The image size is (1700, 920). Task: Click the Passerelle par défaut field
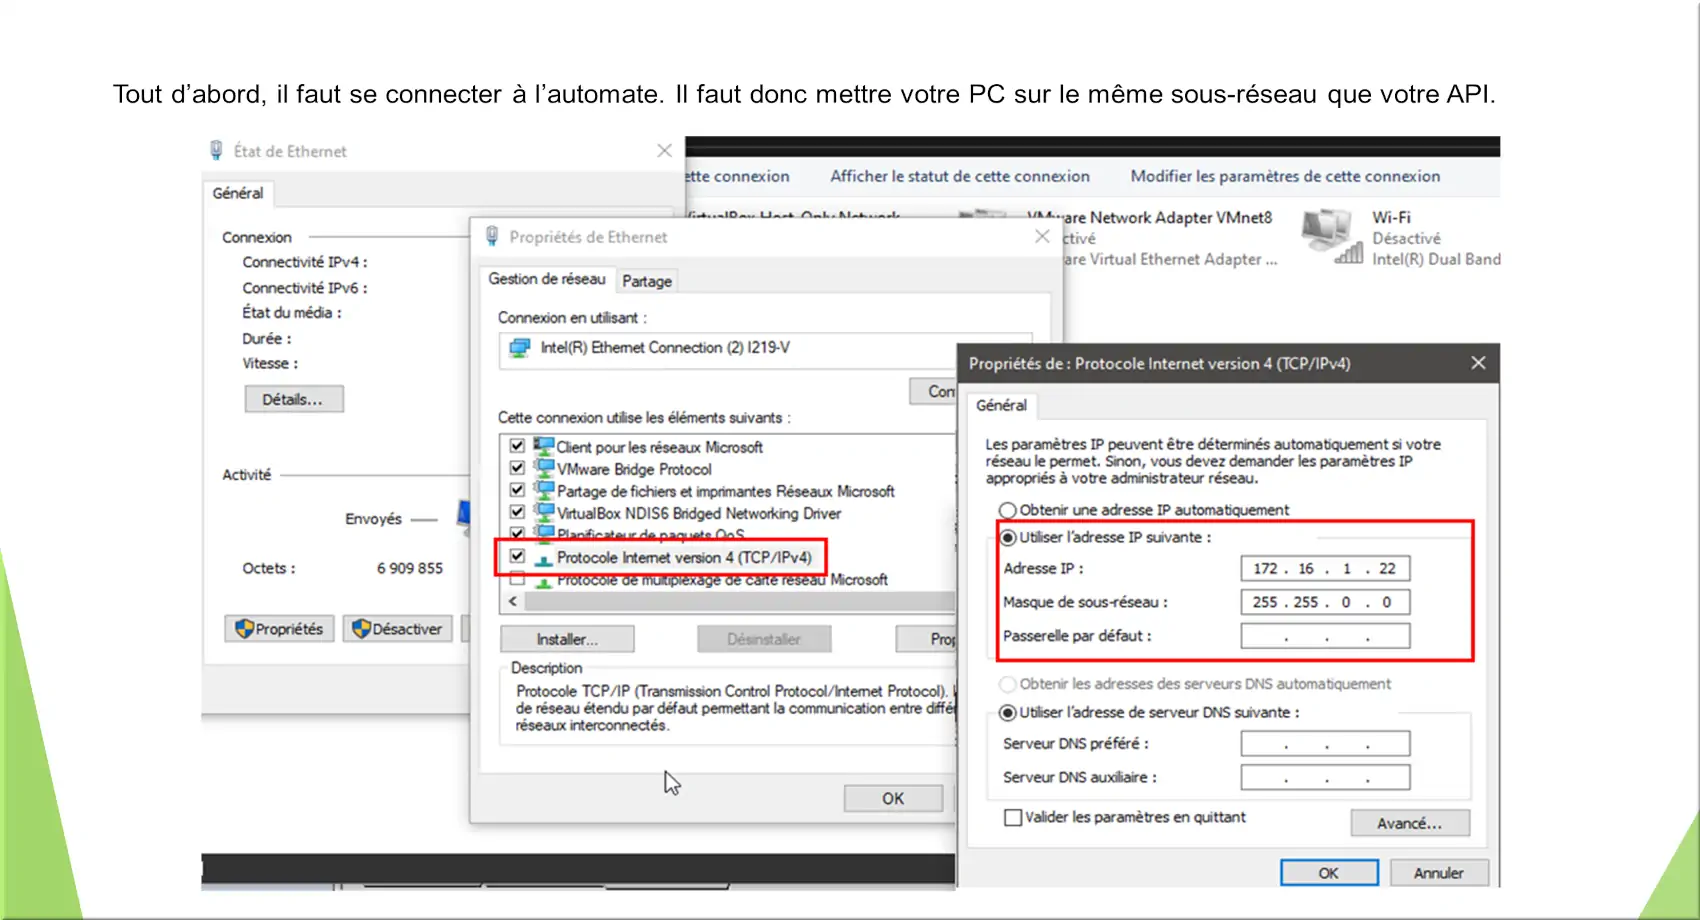click(x=1325, y=636)
